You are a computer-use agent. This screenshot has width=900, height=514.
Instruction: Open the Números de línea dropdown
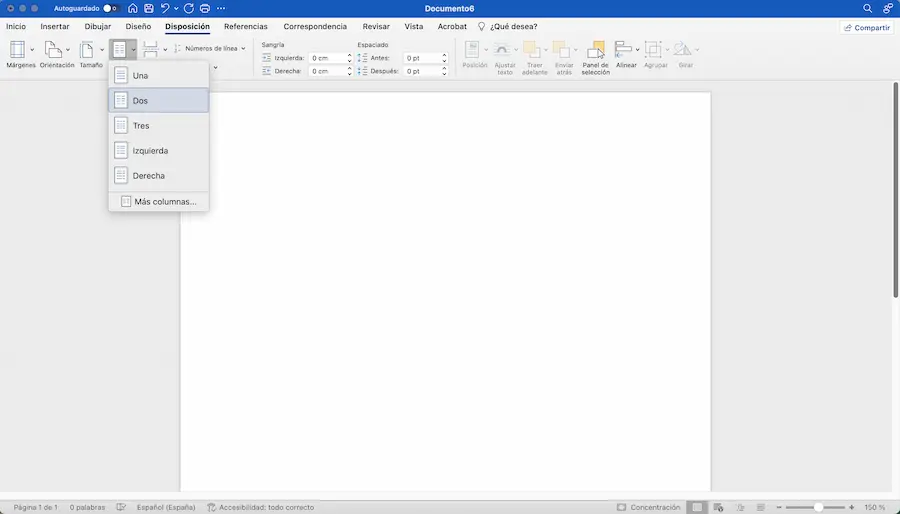click(210, 49)
